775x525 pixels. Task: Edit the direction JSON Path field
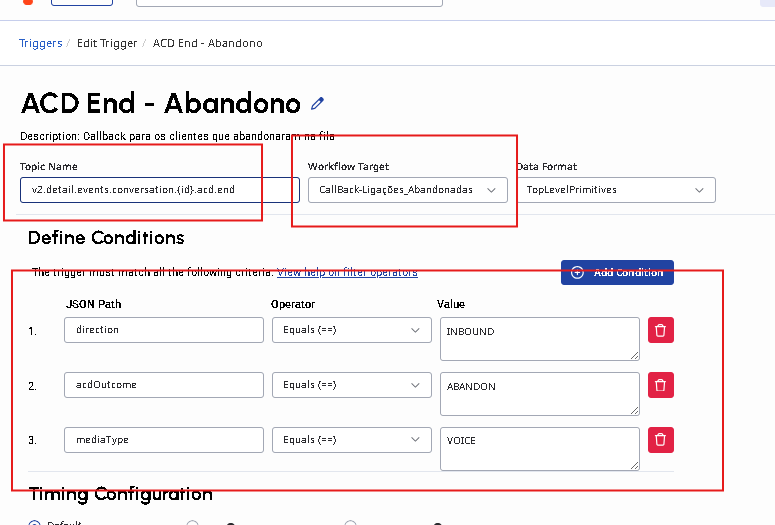tap(163, 330)
